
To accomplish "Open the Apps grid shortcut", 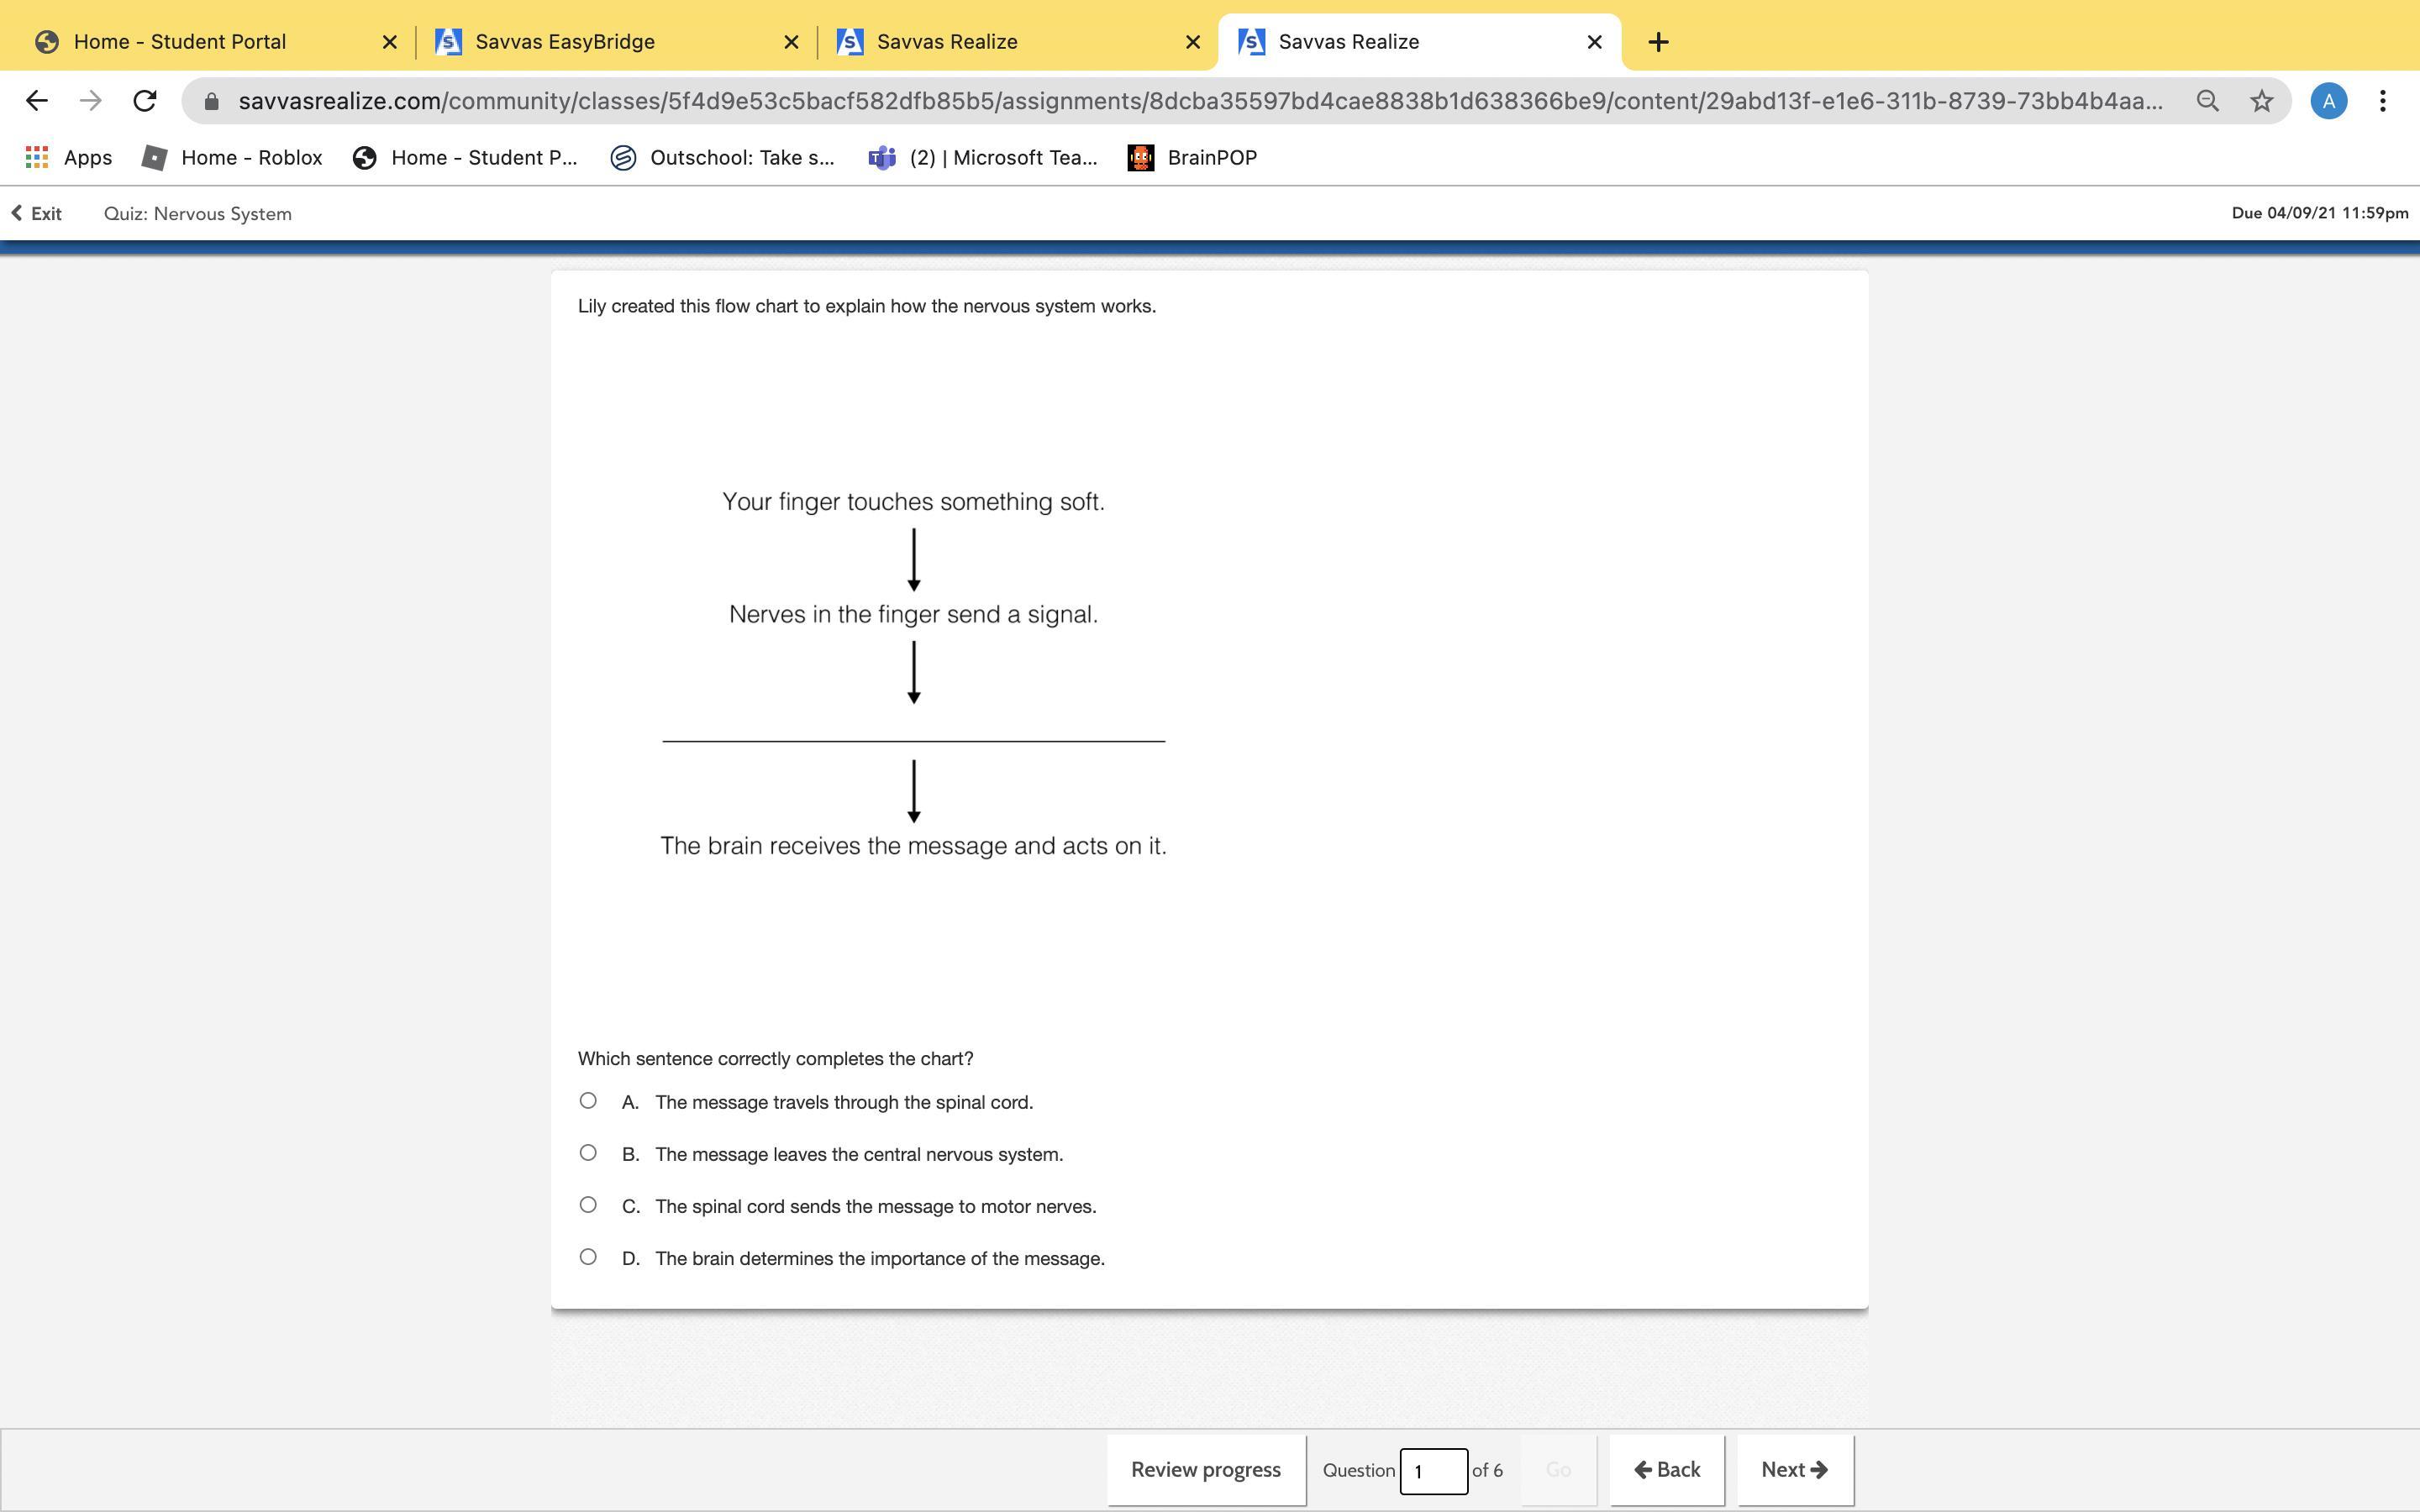I will [x=68, y=157].
